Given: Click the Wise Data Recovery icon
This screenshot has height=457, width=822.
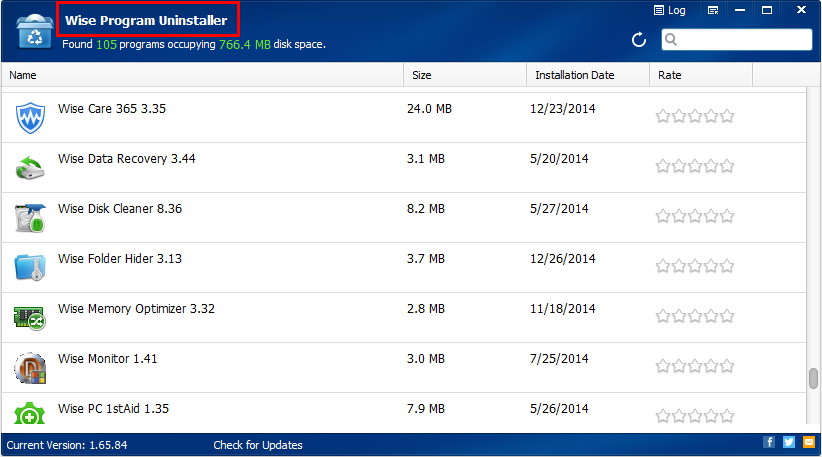Looking at the screenshot, I should (x=30, y=168).
